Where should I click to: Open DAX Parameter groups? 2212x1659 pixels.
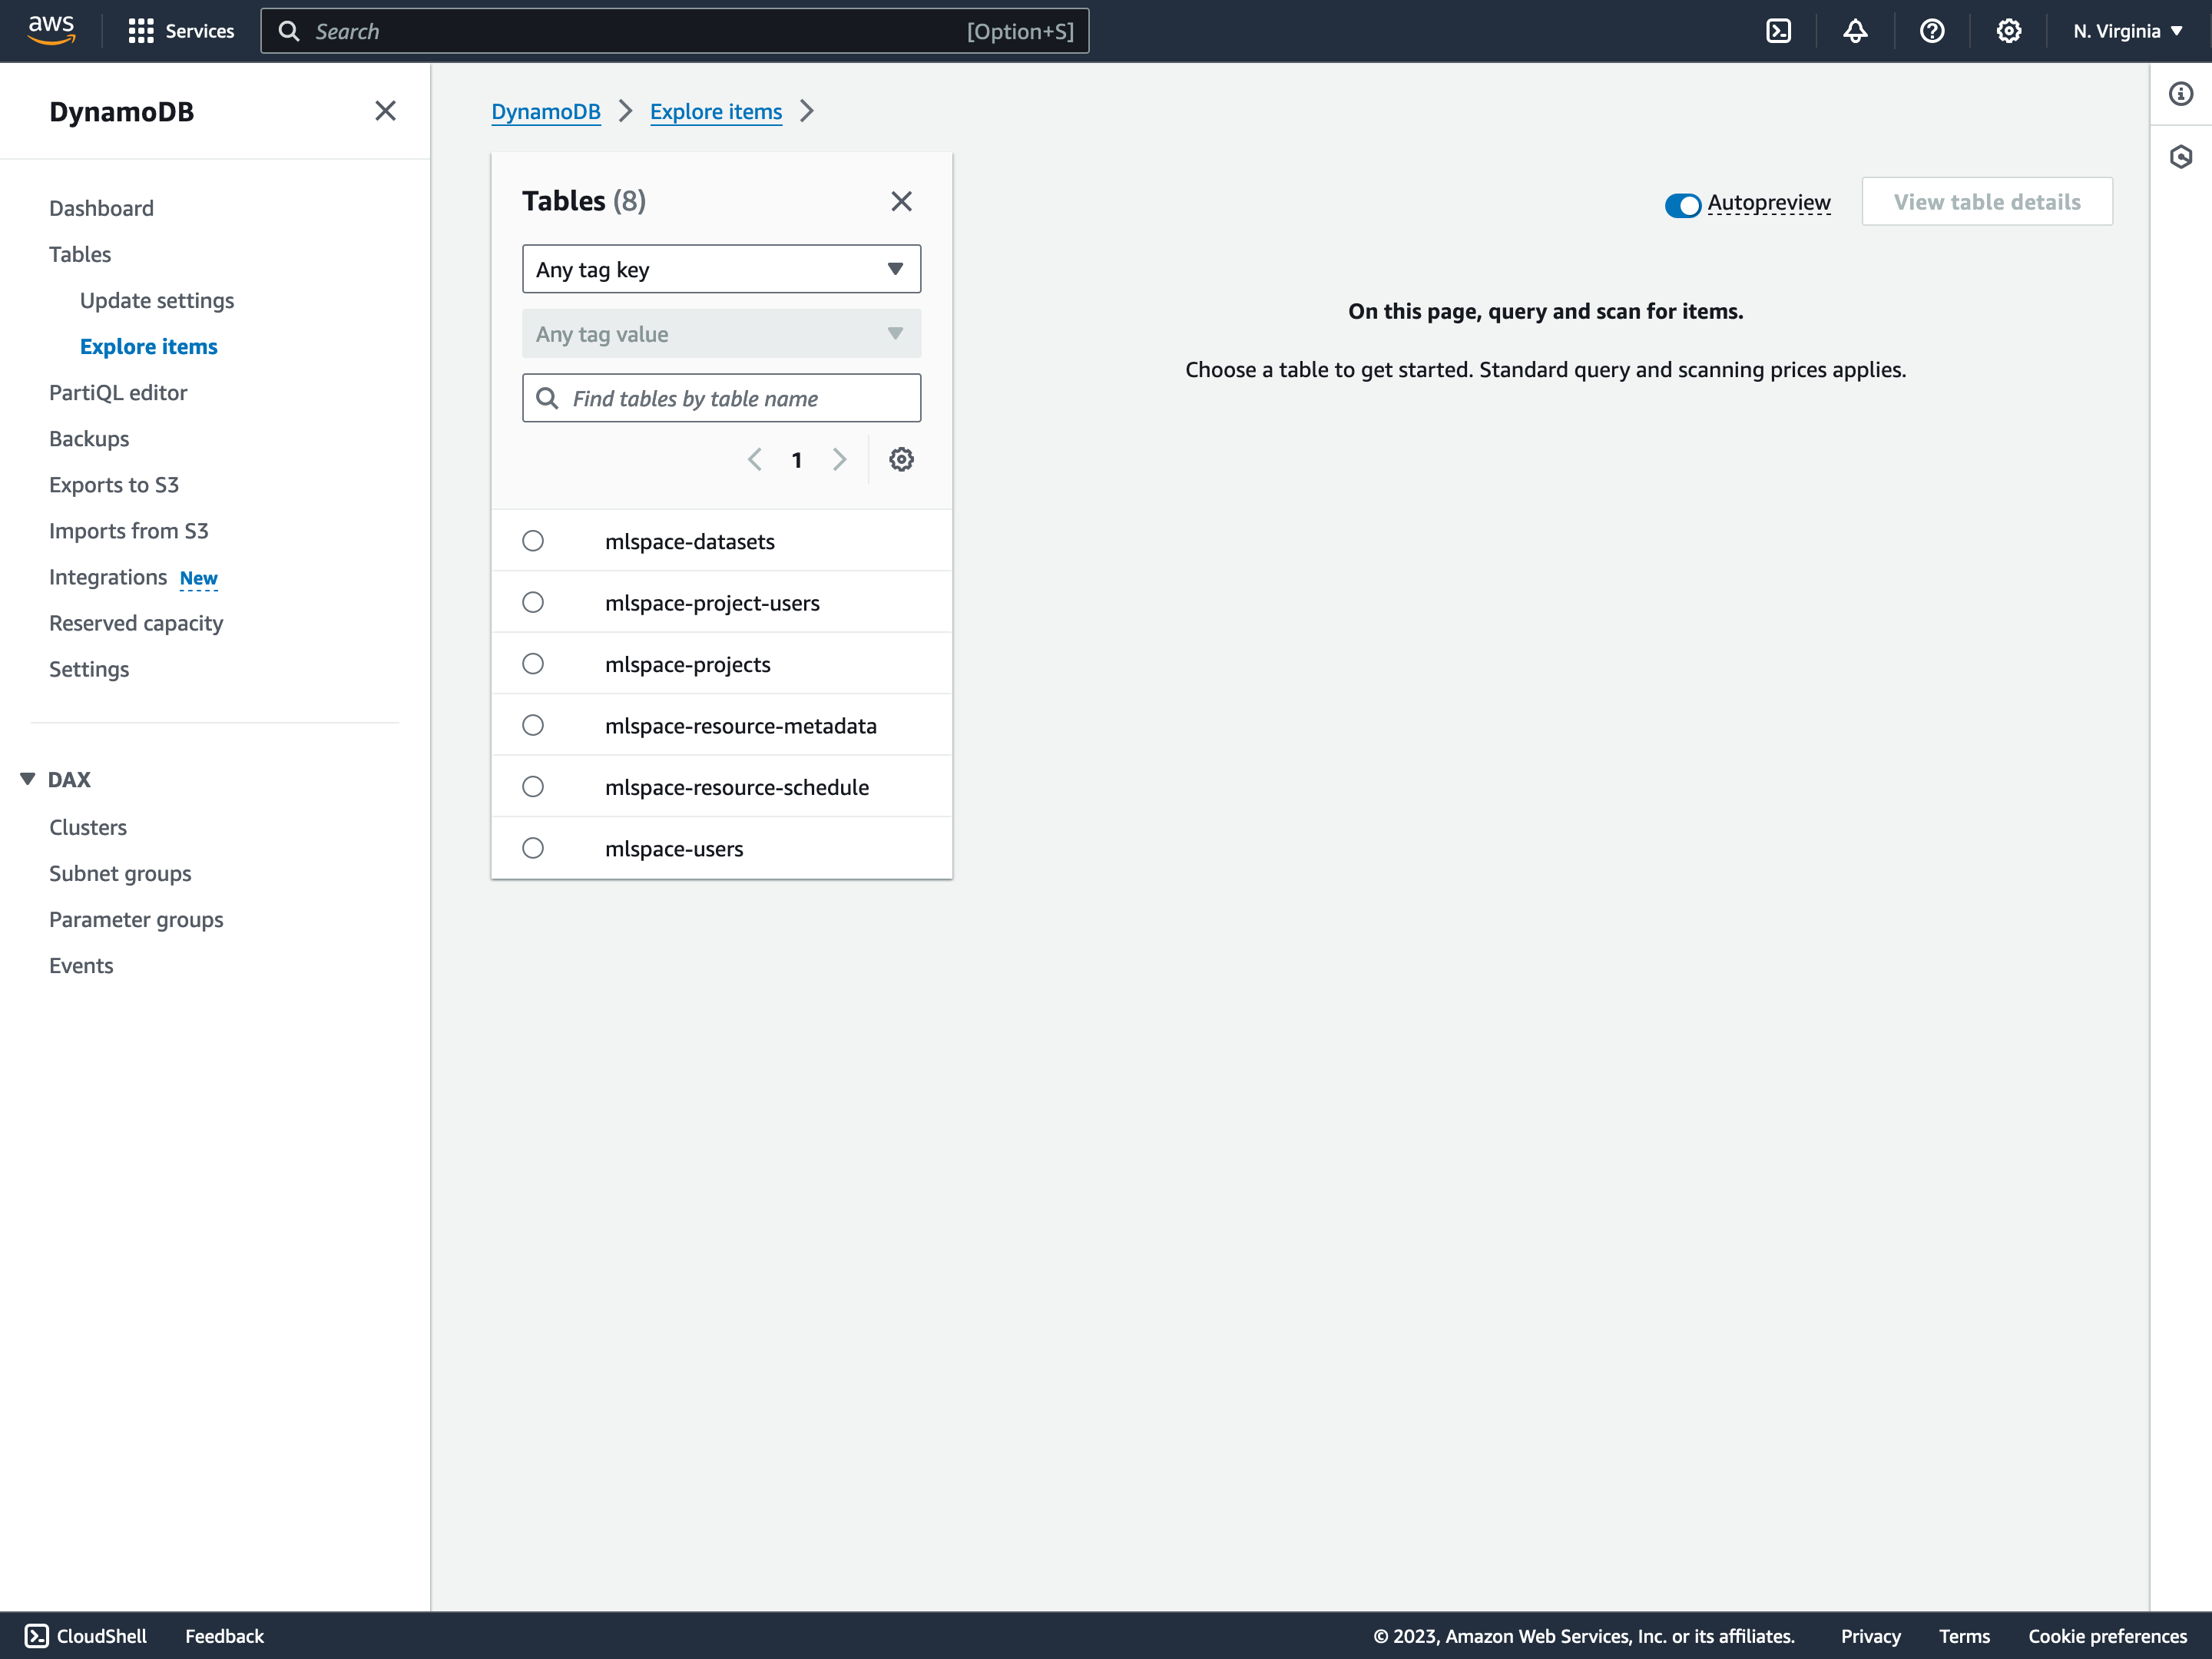click(x=136, y=919)
